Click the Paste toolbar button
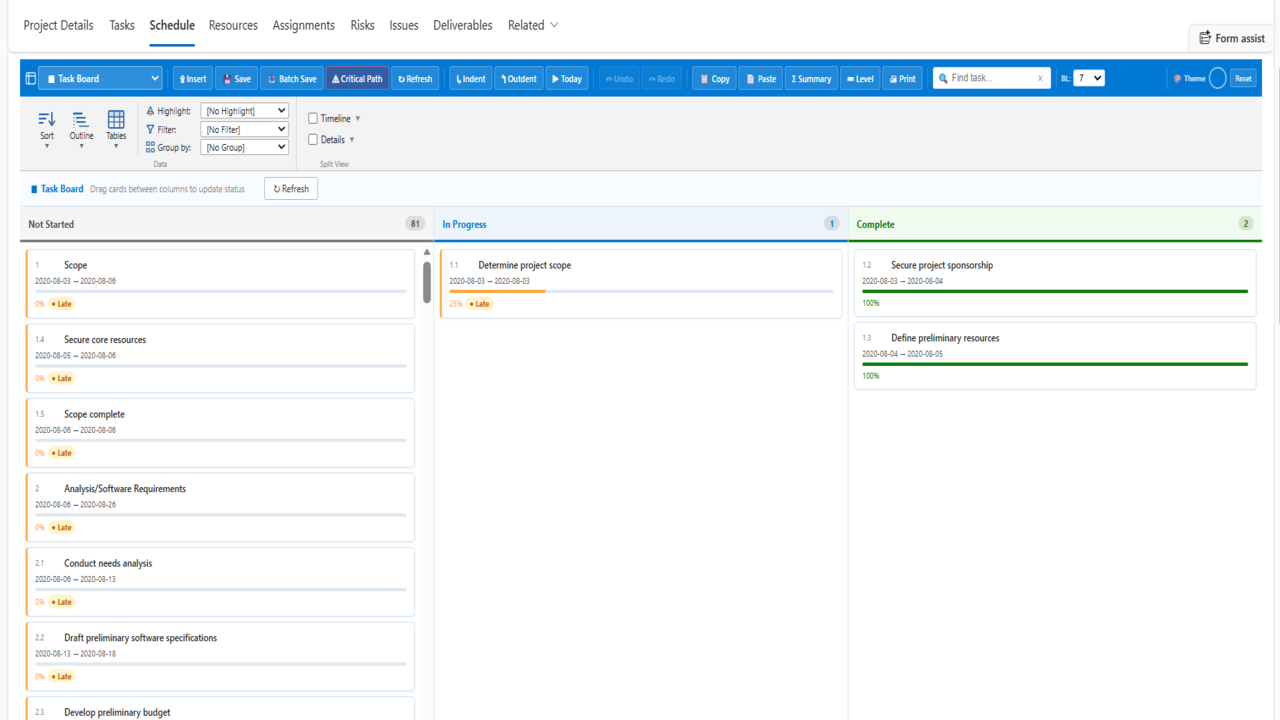This screenshot has height=720, width=1280. click(x=761, y=78)
